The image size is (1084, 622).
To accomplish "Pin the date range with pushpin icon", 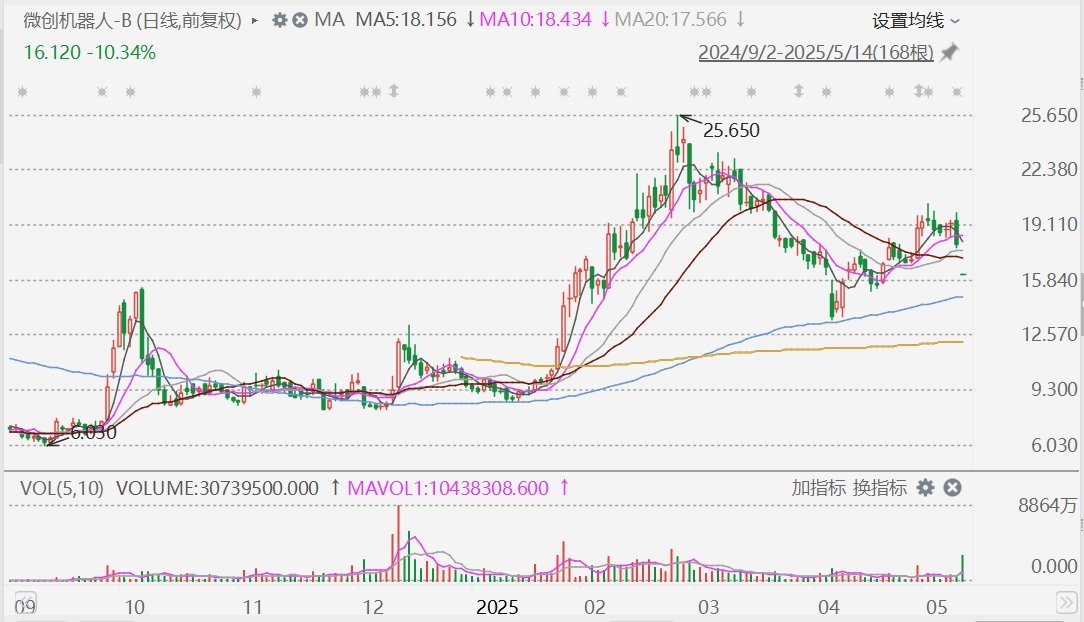I will pos(950,52).
